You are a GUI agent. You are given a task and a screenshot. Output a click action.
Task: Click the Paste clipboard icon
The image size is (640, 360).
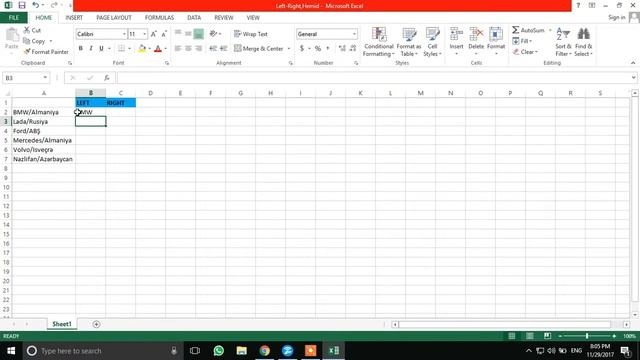12,35
